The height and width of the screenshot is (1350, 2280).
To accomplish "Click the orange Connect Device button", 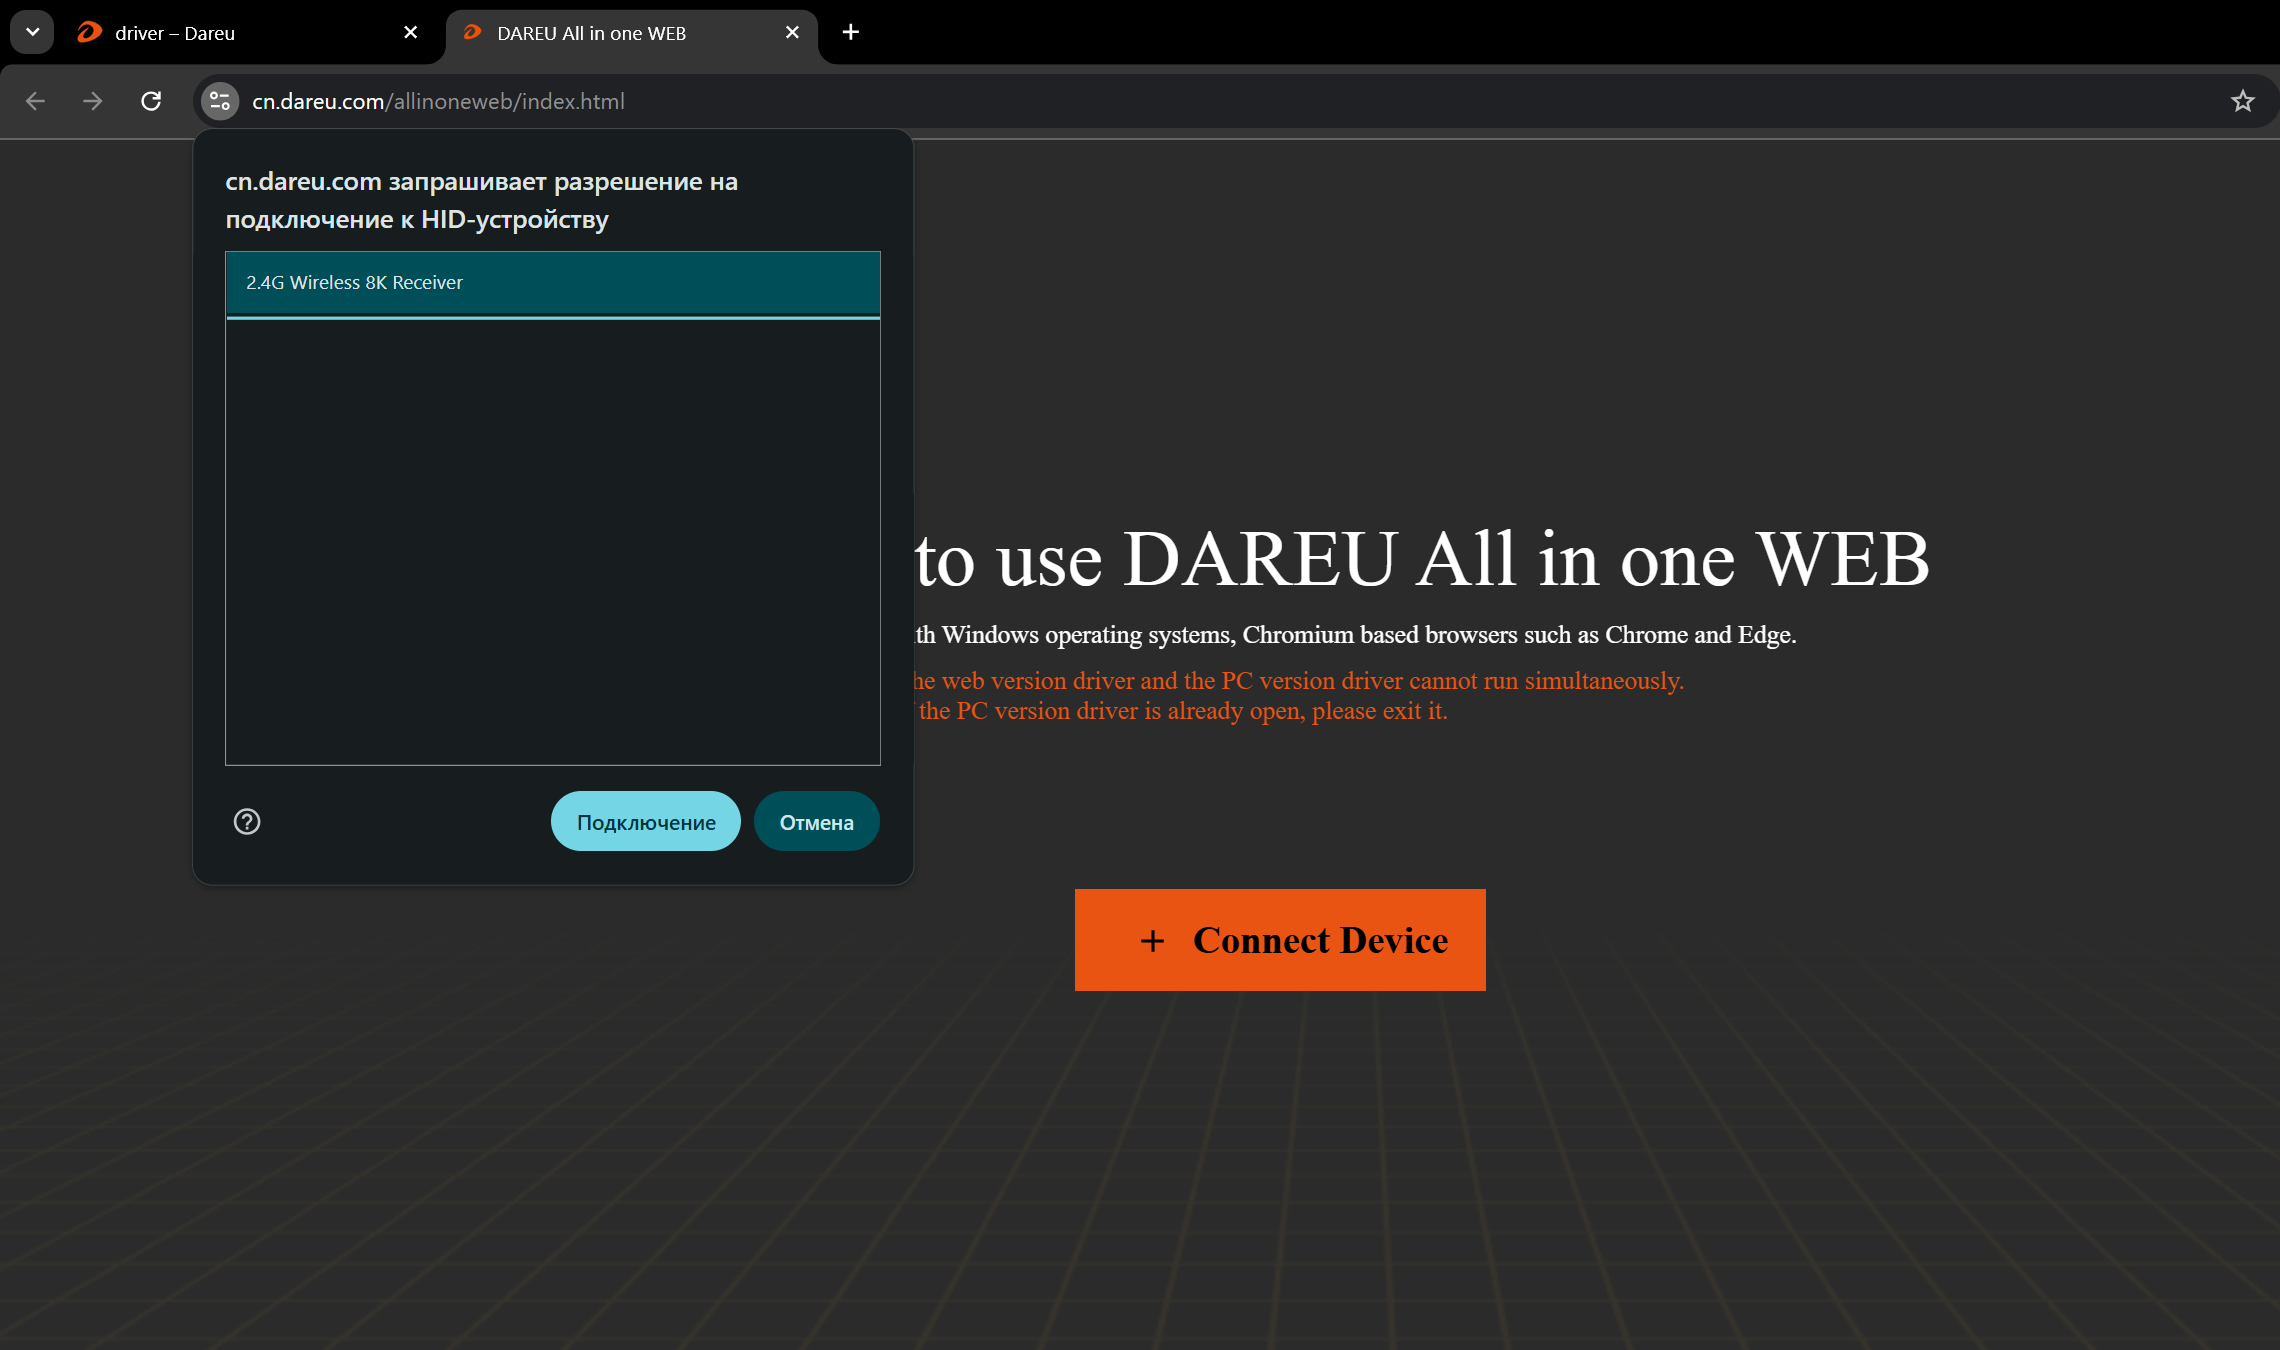I will pos(1280,940).
